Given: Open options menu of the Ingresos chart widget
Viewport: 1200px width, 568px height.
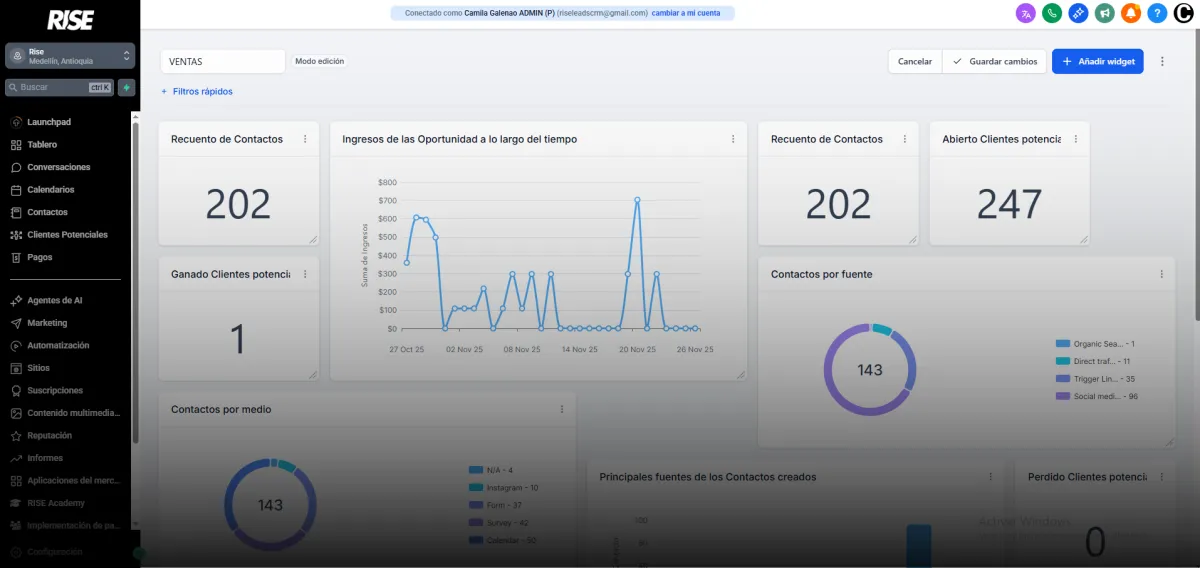Looking at the screenshot, I should pos(733,139).
